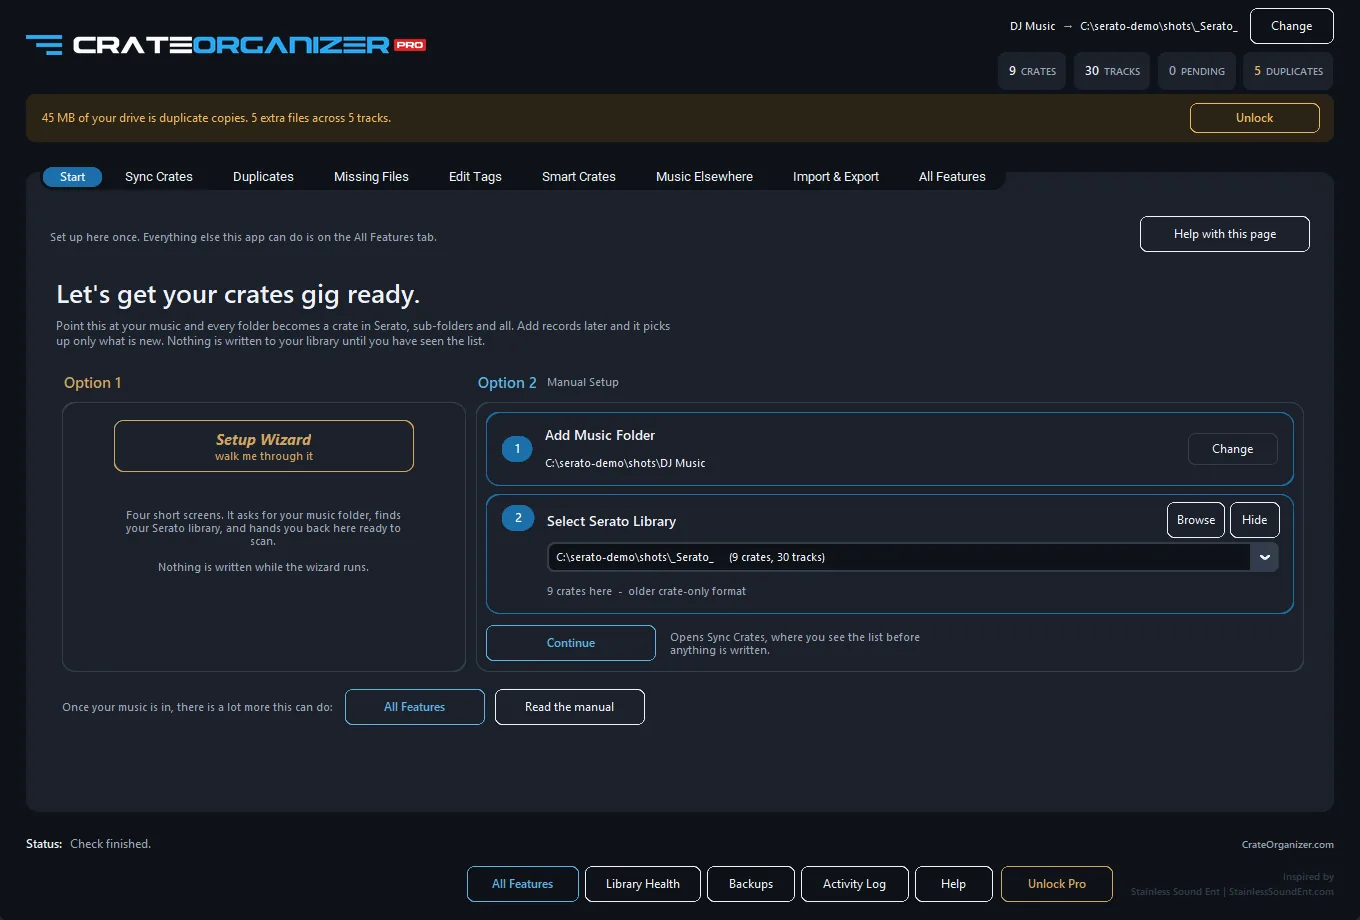This screenshot has width=1360, height=920.
Task: Open the Smart Crates tab
Action: 579,177
